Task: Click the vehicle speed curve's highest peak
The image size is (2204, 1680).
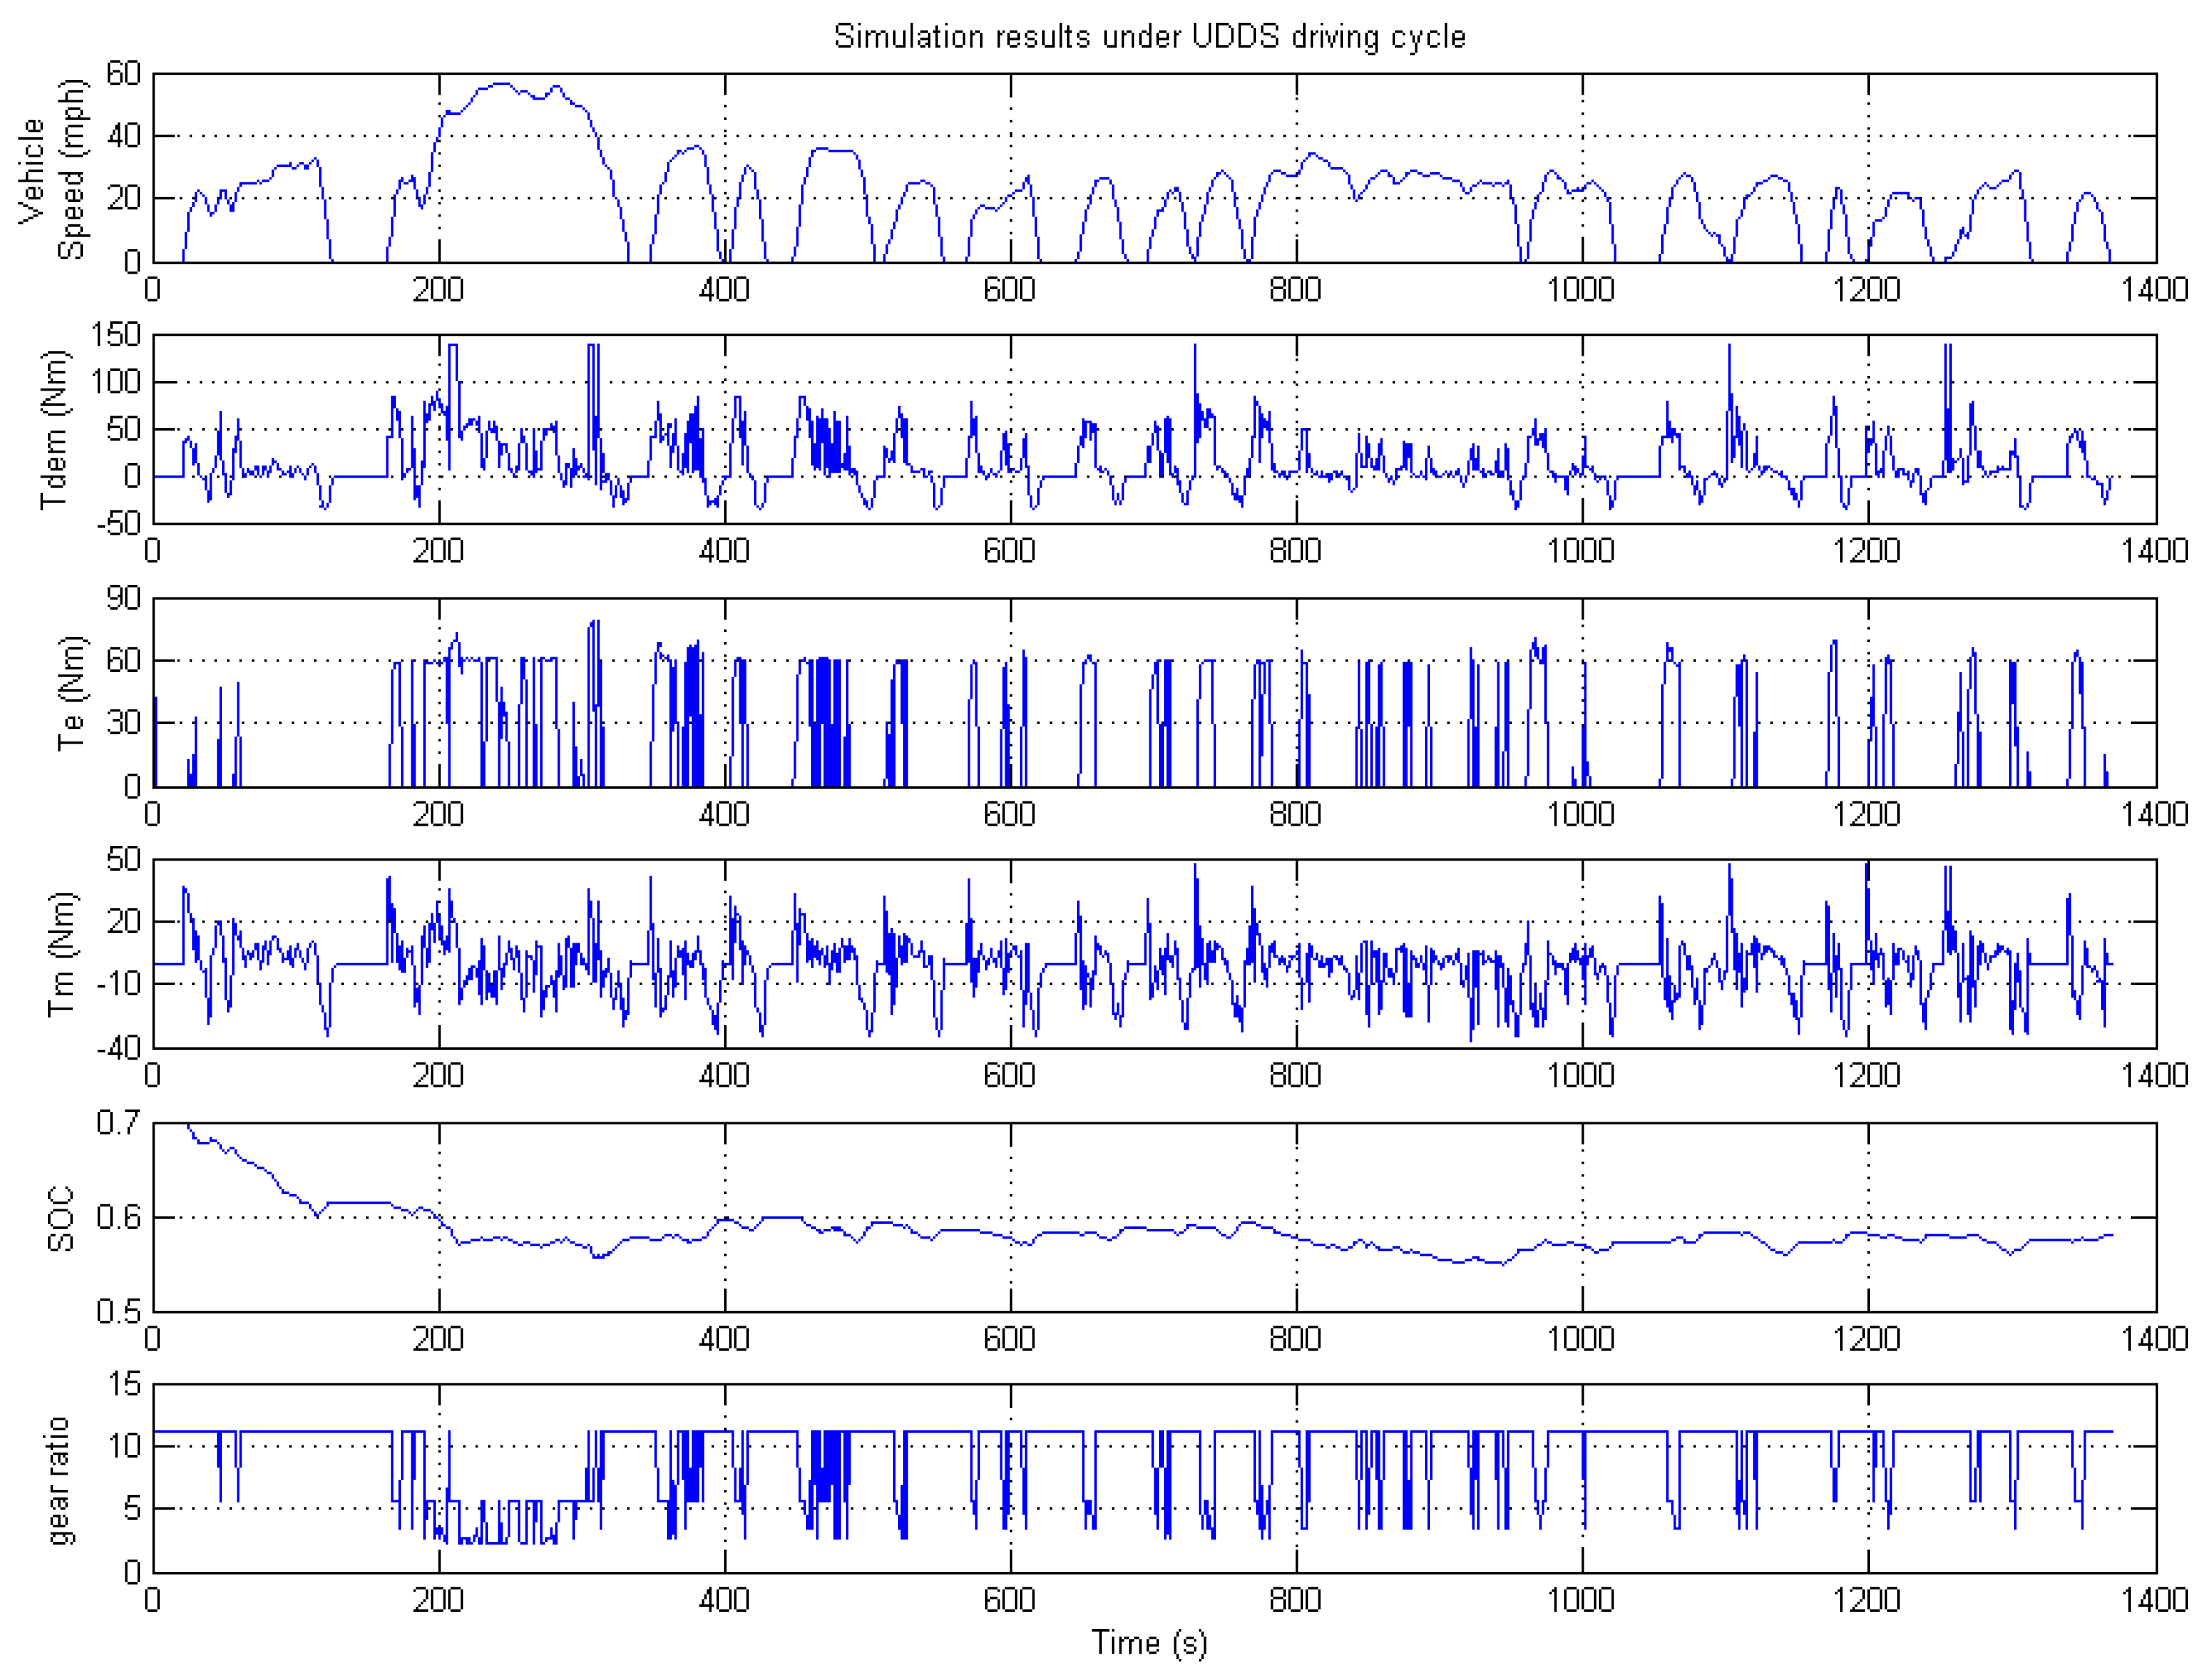Action: coord(501,84)
